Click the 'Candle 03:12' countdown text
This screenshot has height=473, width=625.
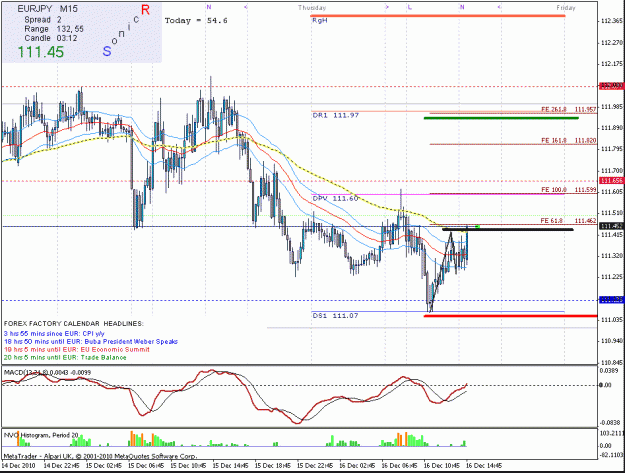(51, 38)
